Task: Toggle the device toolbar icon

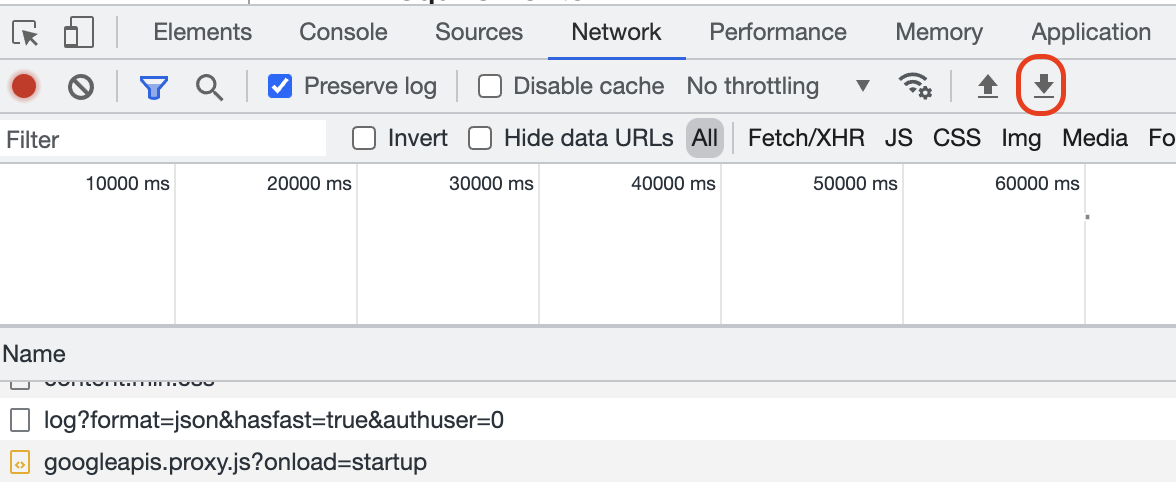Action: point(77,34)
